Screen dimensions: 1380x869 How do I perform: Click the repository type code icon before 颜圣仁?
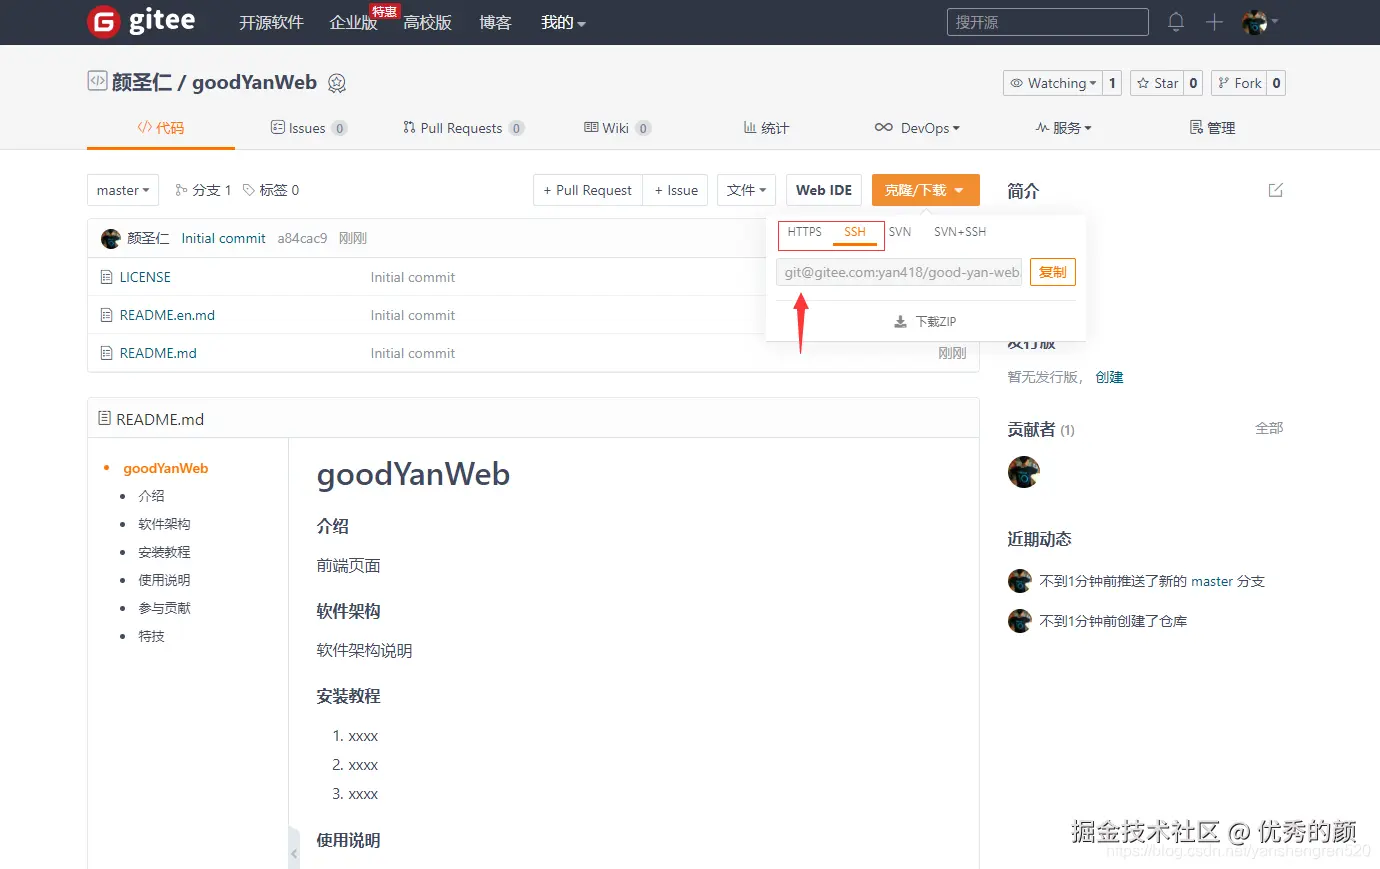tap(97, 81)
